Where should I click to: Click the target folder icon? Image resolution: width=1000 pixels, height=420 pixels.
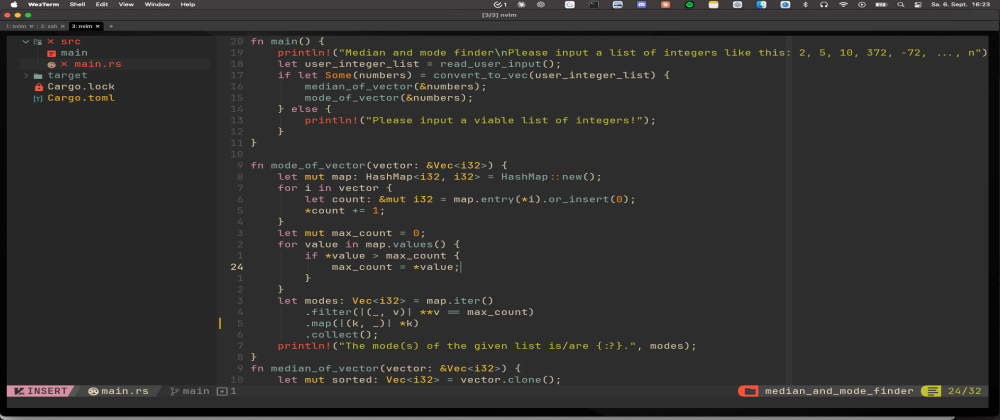pos(38,75)
